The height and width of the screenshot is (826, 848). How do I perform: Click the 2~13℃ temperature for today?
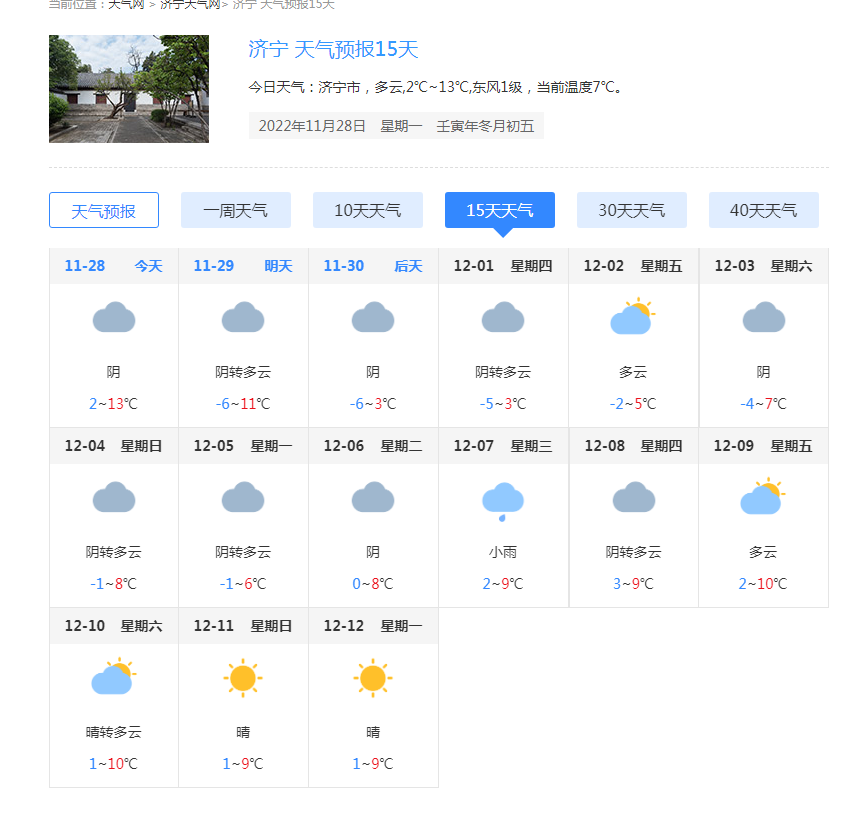pos(114,404)
